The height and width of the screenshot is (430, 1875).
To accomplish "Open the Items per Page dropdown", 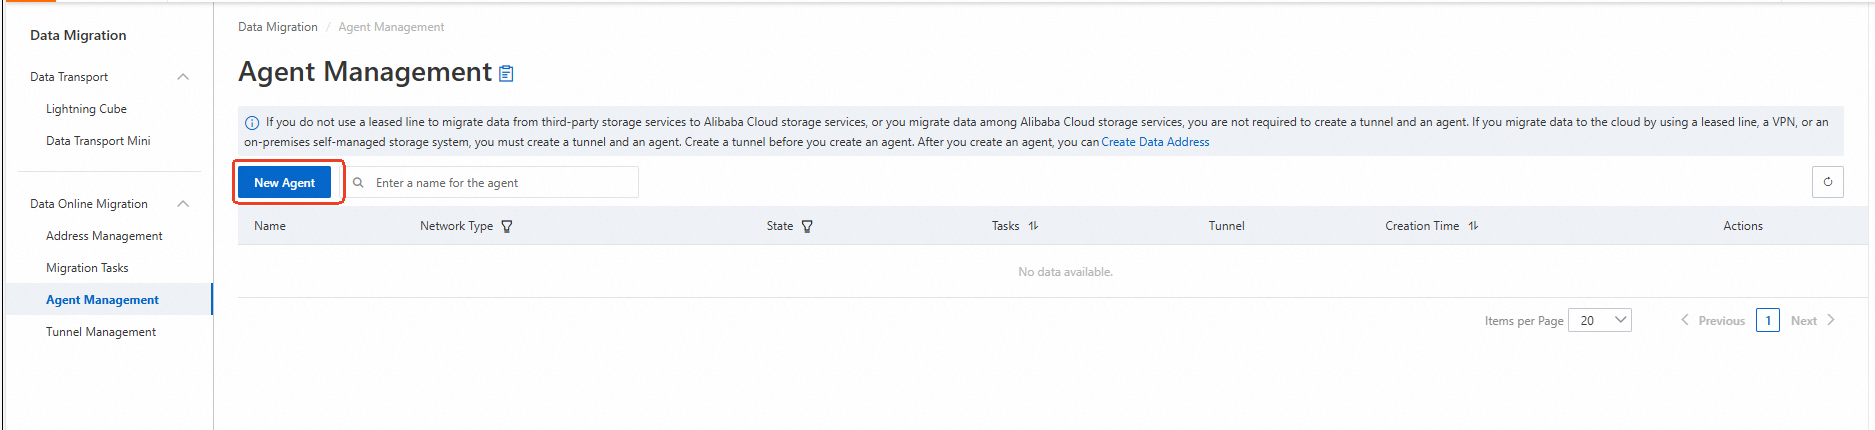I will tap(1599, 320).
